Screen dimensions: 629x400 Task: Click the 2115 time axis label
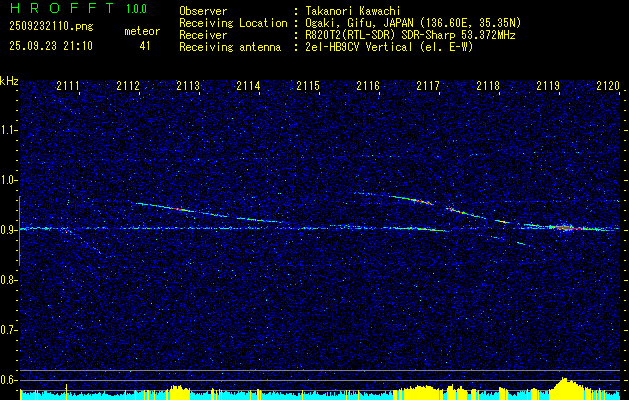308,86
